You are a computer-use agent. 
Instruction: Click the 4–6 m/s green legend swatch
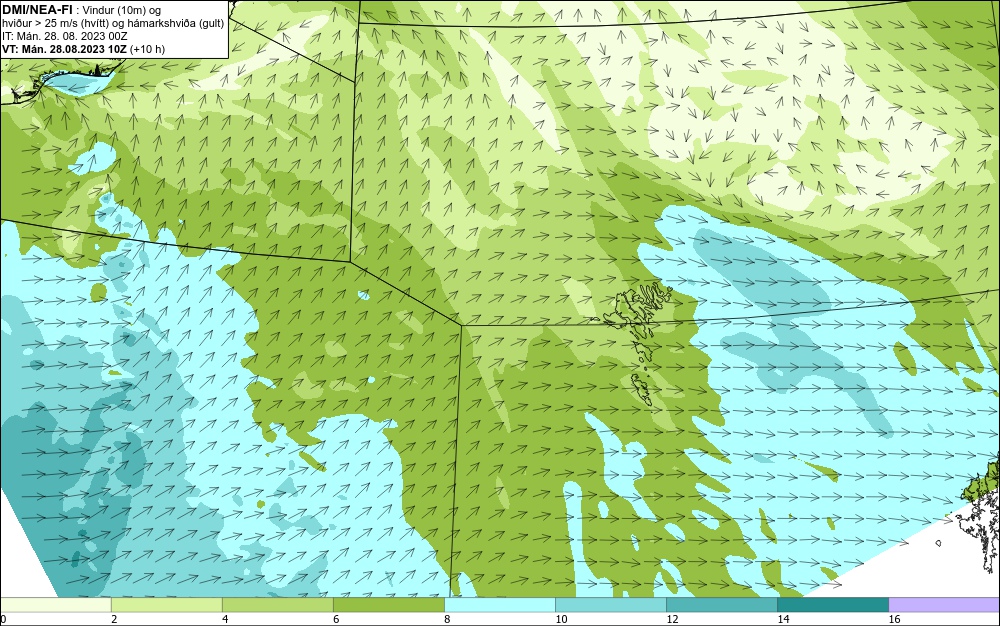[x=277, y=604]
